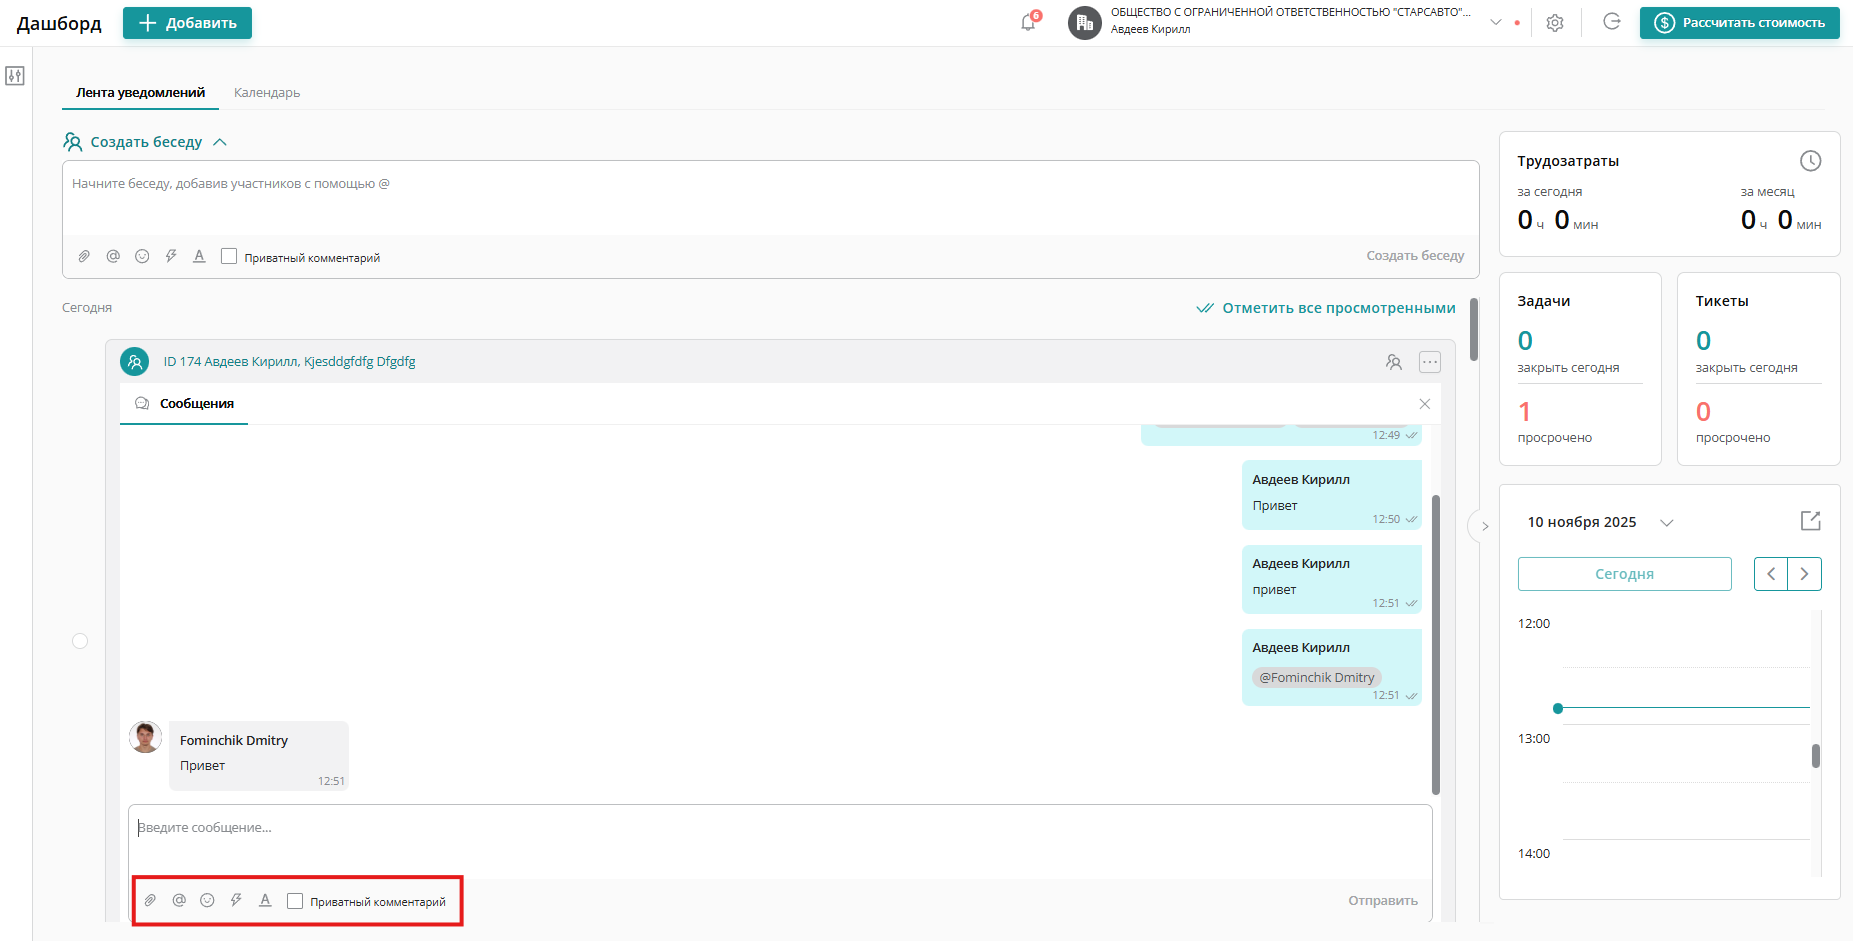This screenshot has height=941, width=1853.
Task: Insert emoji in chat message toolbar
Action: coord(207,900)
